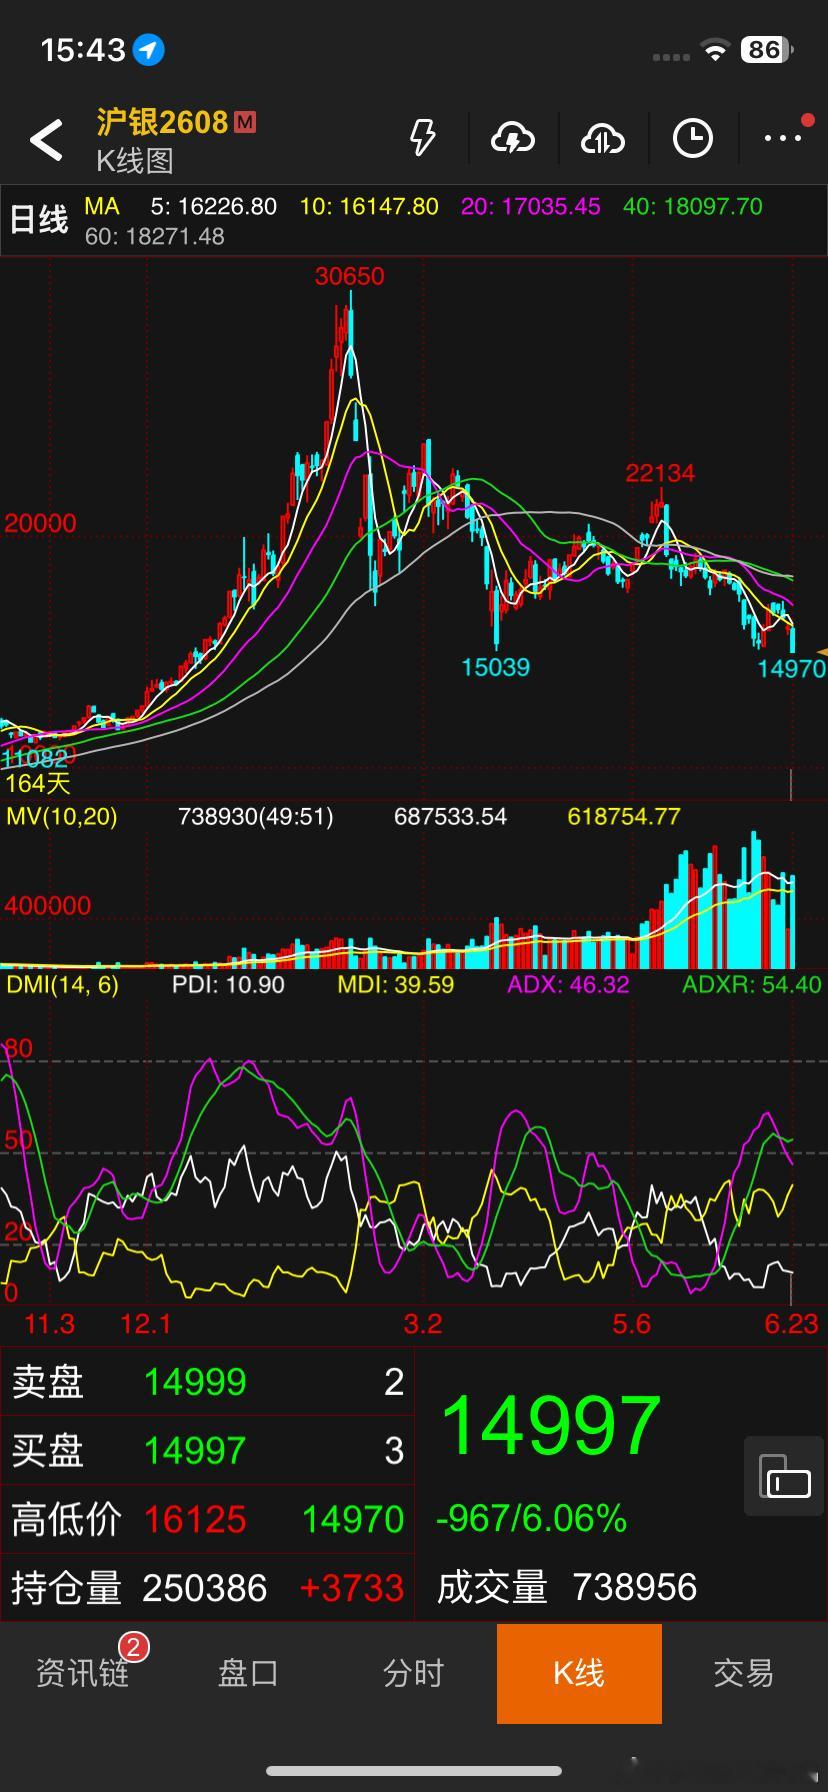Tap the 成交量 value 738956
The image size is (828, 1792).
point(635,1587)
